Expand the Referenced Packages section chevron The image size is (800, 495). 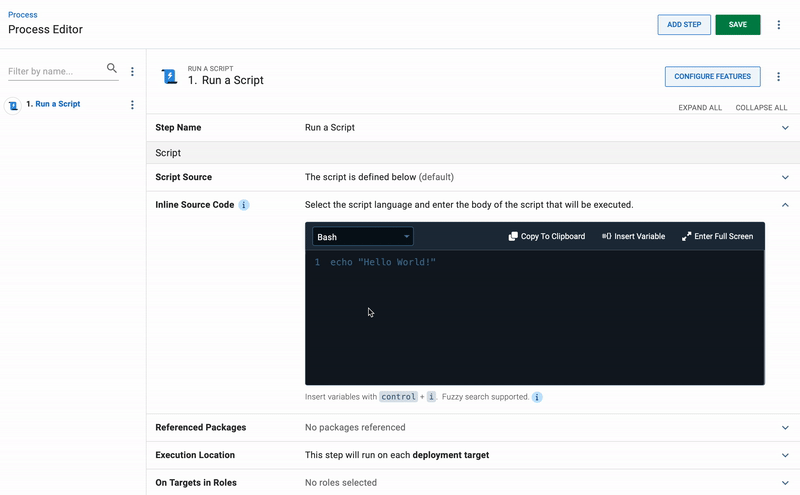coord(785,428)
